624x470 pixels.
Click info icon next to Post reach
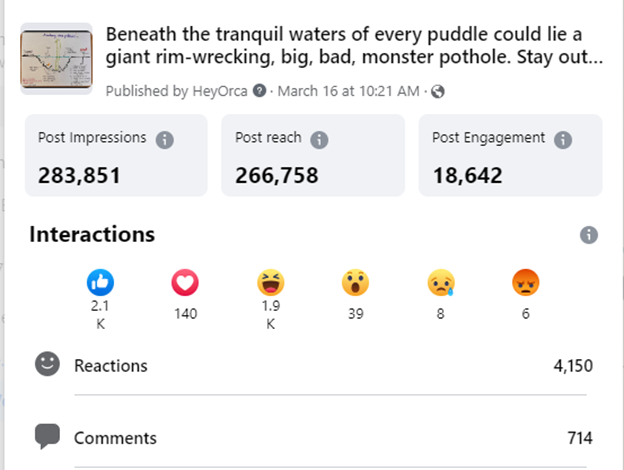point(319,140)
